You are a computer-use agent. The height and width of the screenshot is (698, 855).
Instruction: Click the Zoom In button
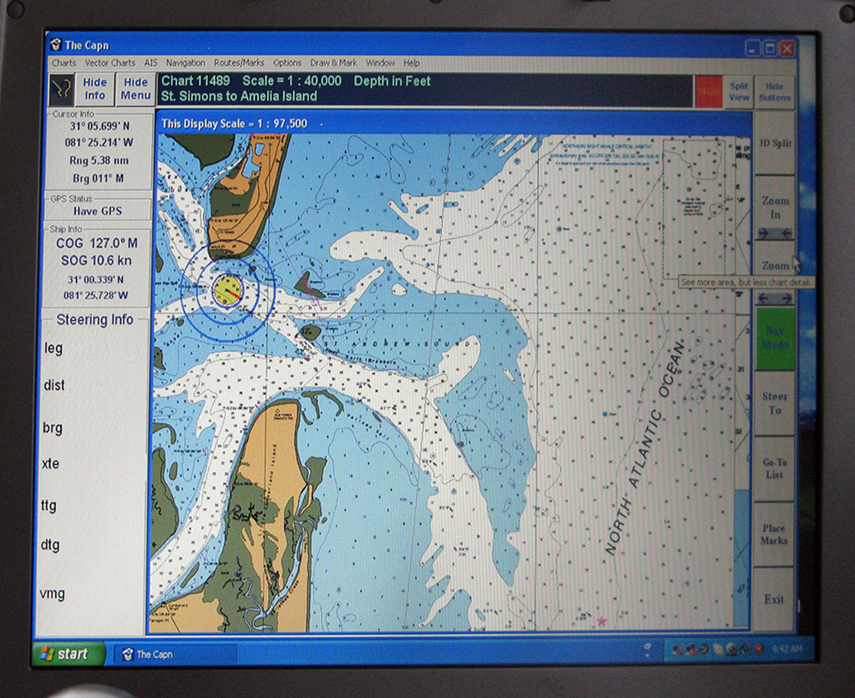[775, 208]
